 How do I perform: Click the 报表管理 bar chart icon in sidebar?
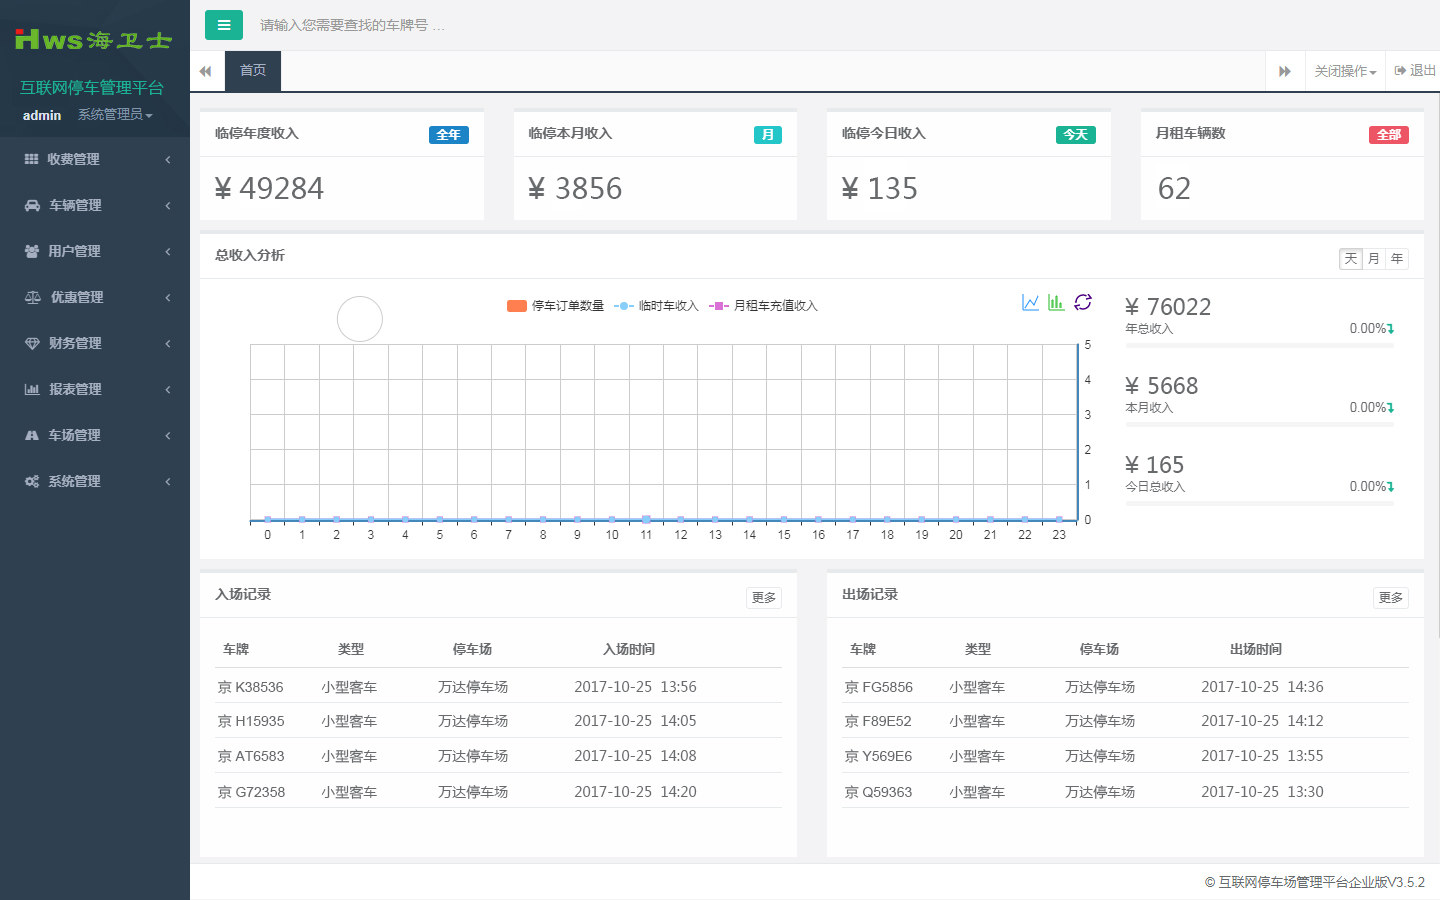pyautogui.click(x=32, y=389)
